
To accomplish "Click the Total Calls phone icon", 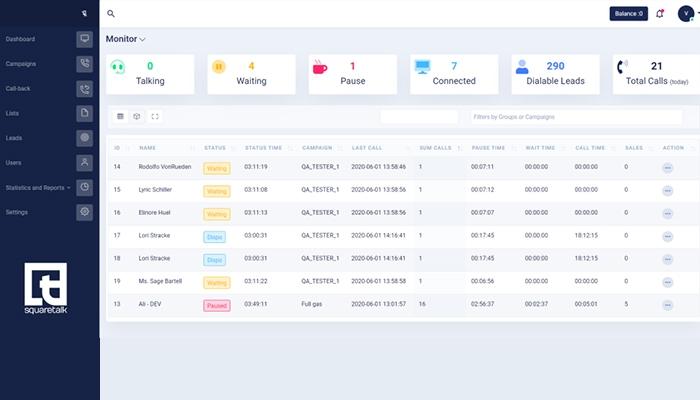I will tap(622, 67).
